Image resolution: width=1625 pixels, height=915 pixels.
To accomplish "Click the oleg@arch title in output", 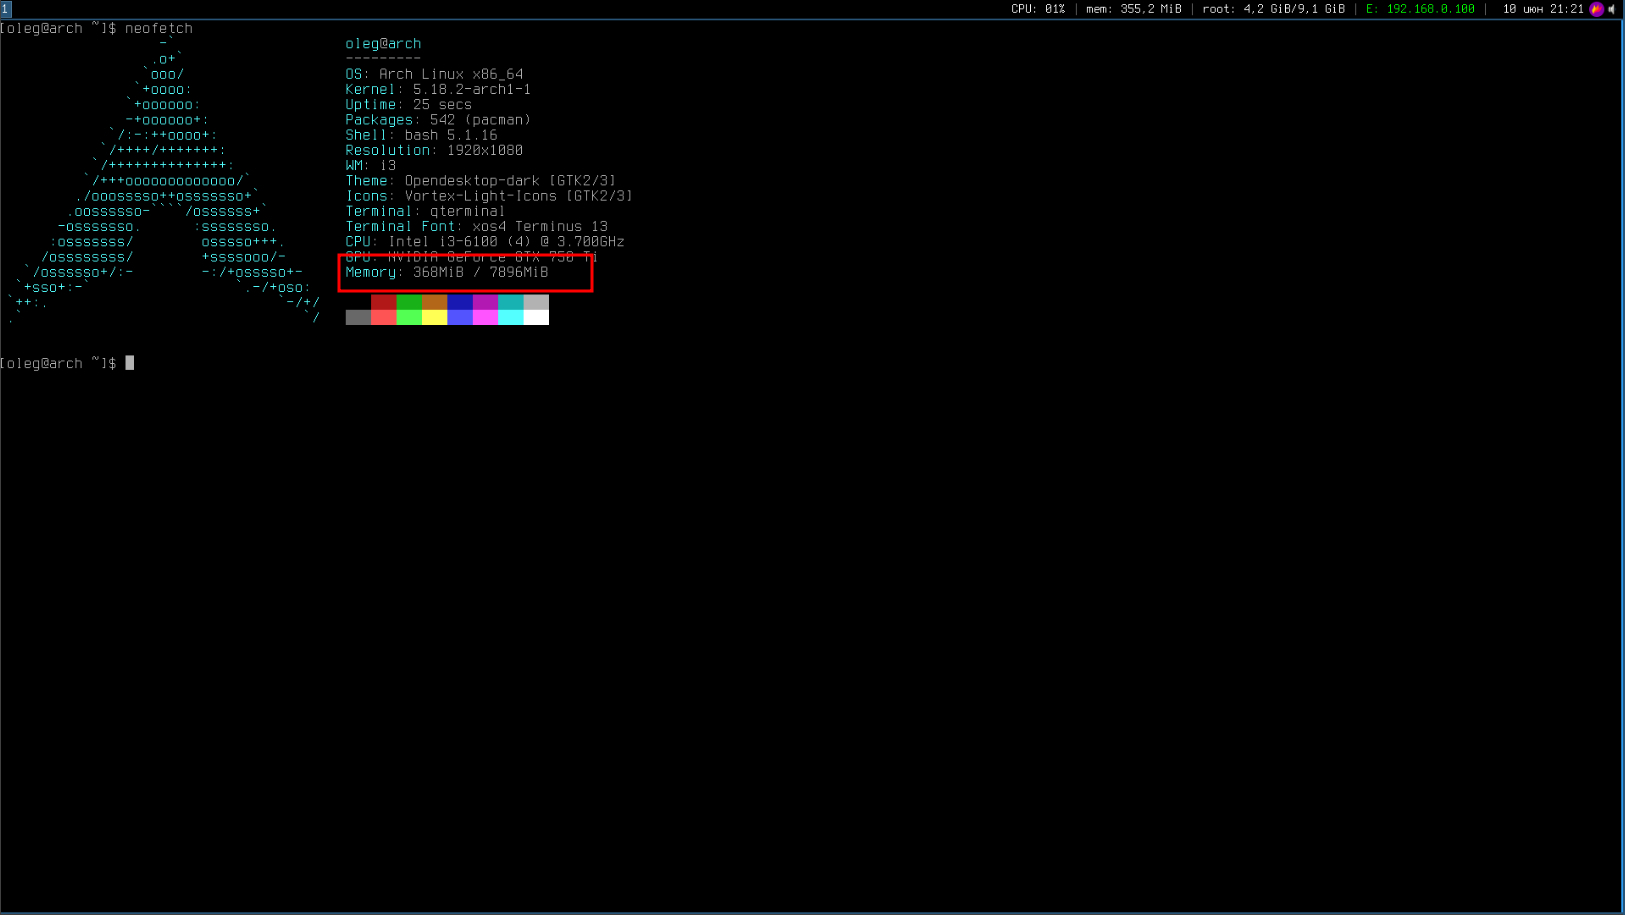I will (x=383, y=44).
